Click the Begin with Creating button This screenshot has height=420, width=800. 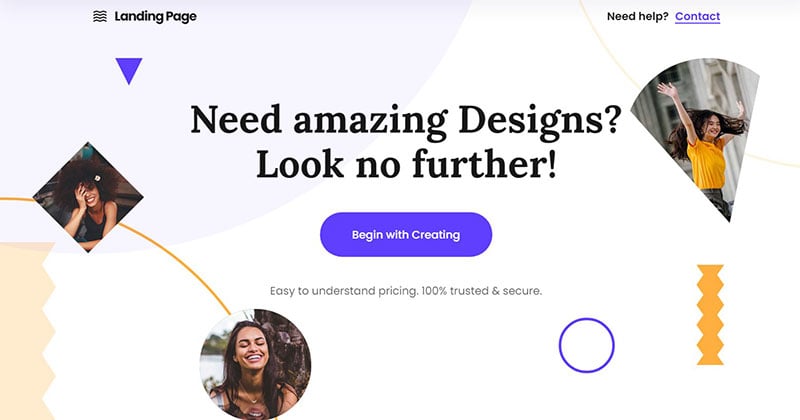tap(406, 235)
